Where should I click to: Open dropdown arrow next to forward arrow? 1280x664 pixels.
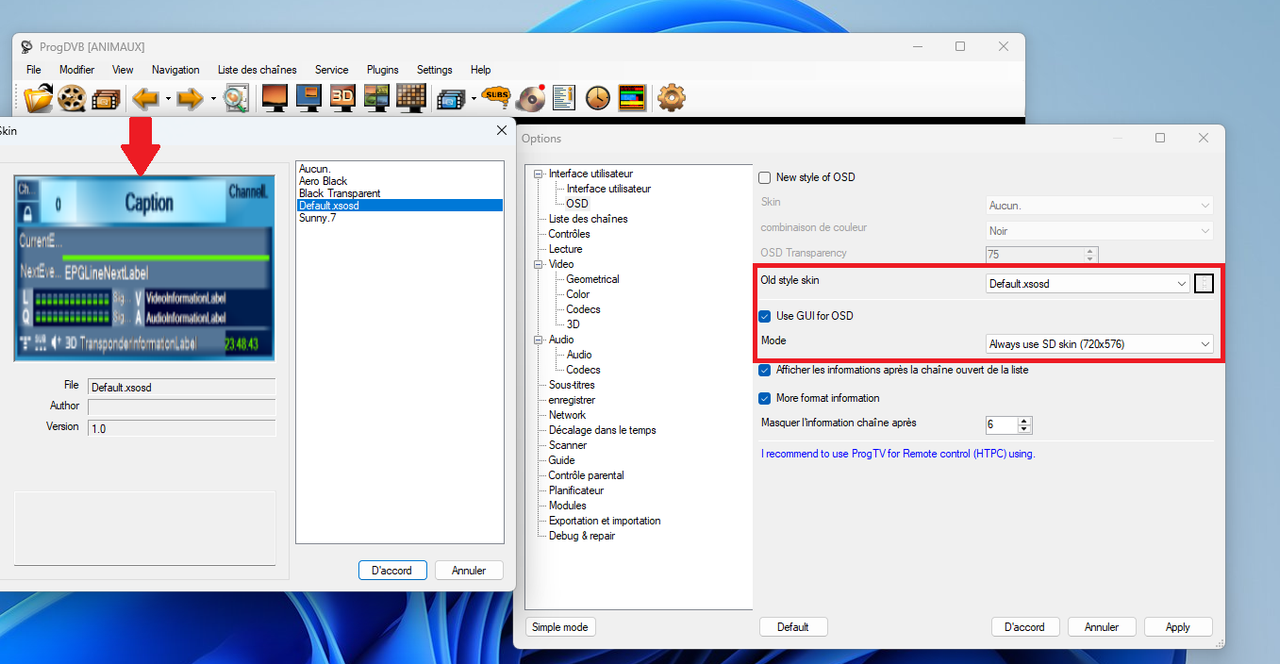213,99
